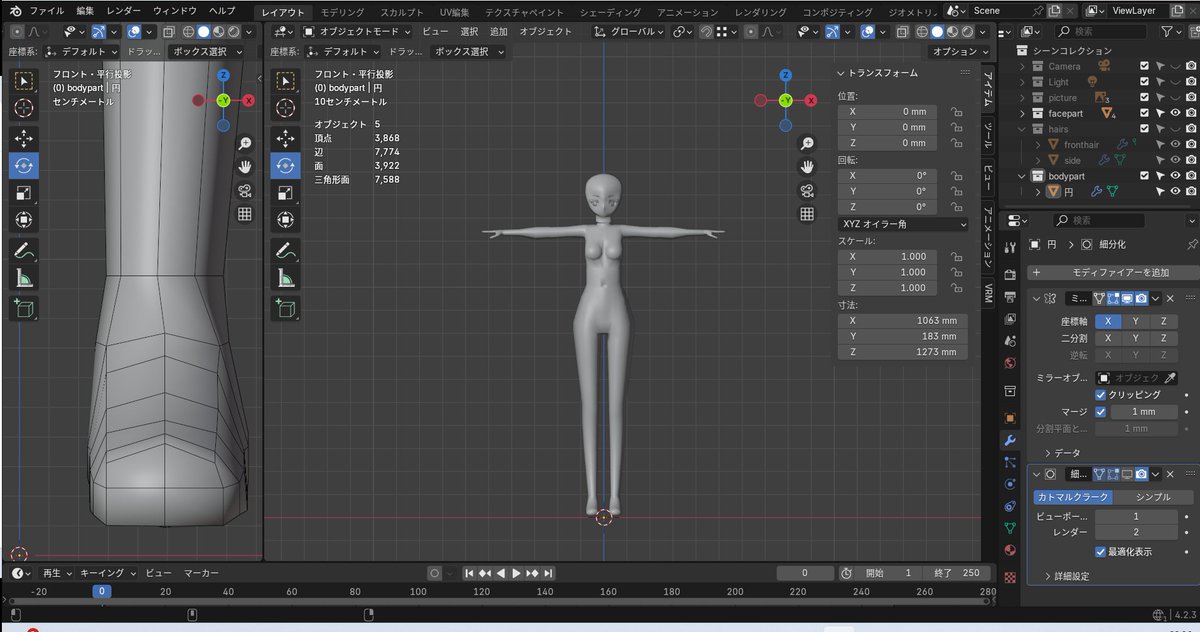Viewport: 1200px width, 632px height.
Task: Click the Dimensions Z field showing 1273 mm
Action: (904, 352)
